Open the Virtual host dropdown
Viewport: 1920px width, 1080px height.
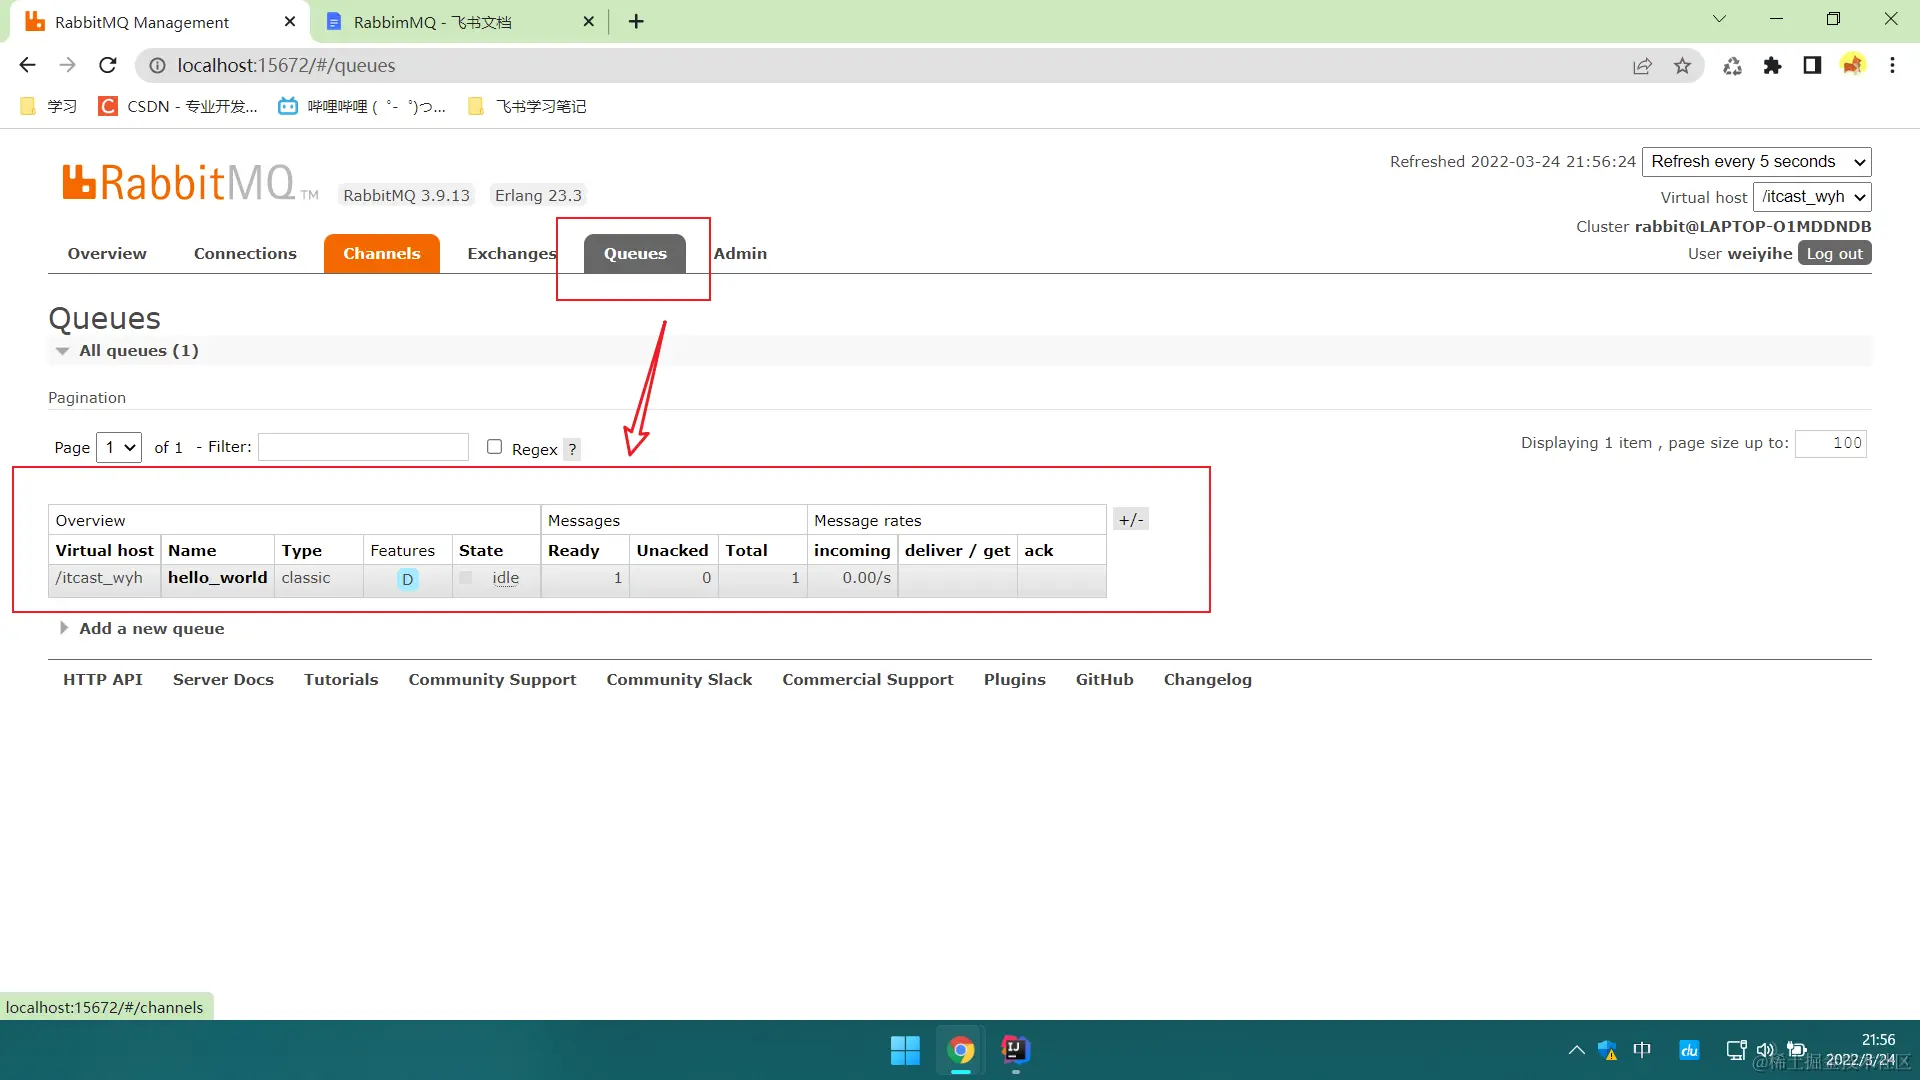1811,197
